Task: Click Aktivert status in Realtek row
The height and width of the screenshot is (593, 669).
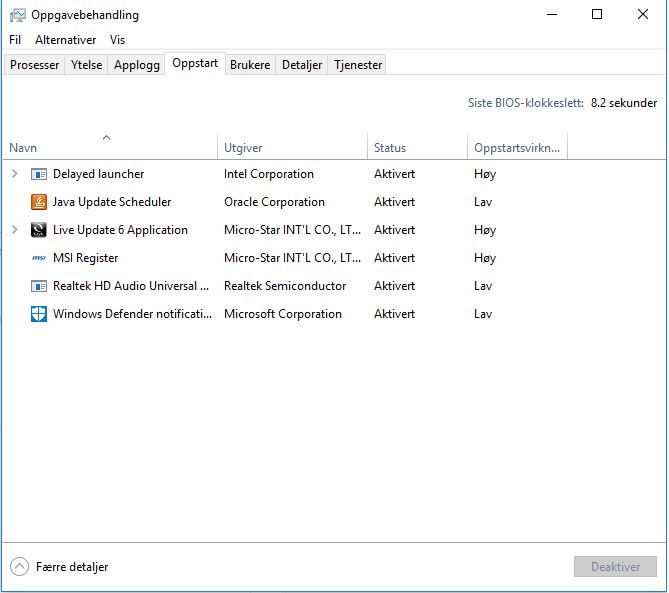Action: pyautogui.click(x=394, y=286)
